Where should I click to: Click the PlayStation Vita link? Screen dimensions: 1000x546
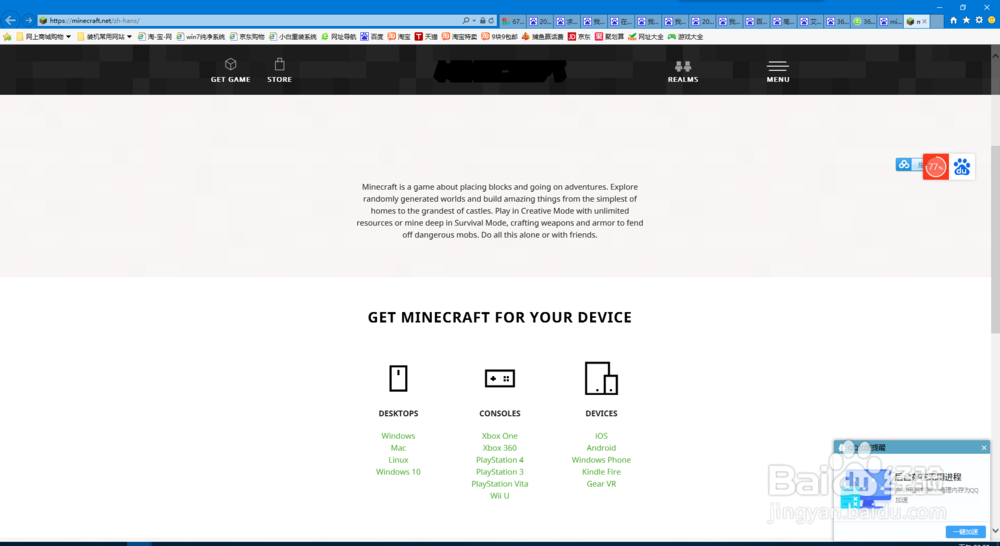(499, 484)
